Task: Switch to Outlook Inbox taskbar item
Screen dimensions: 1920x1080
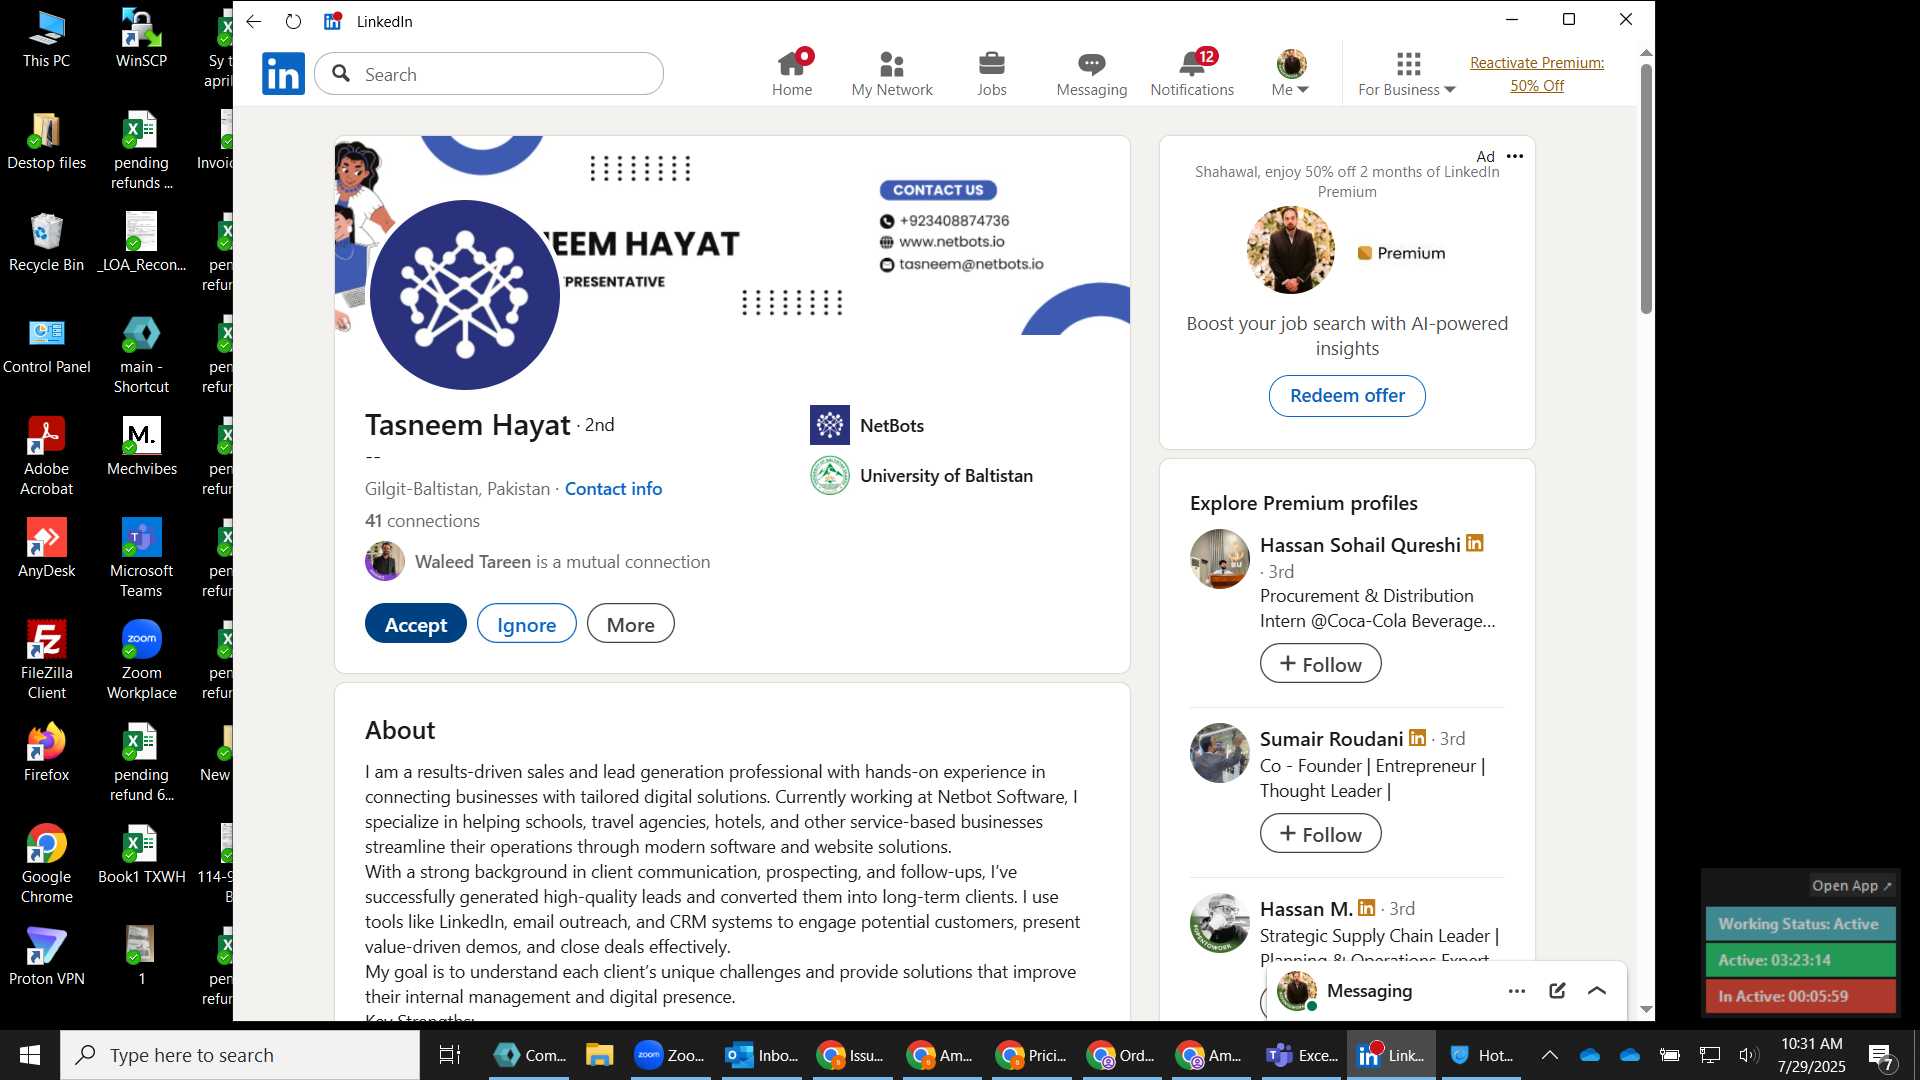Action: click(x=762, y=1055)
